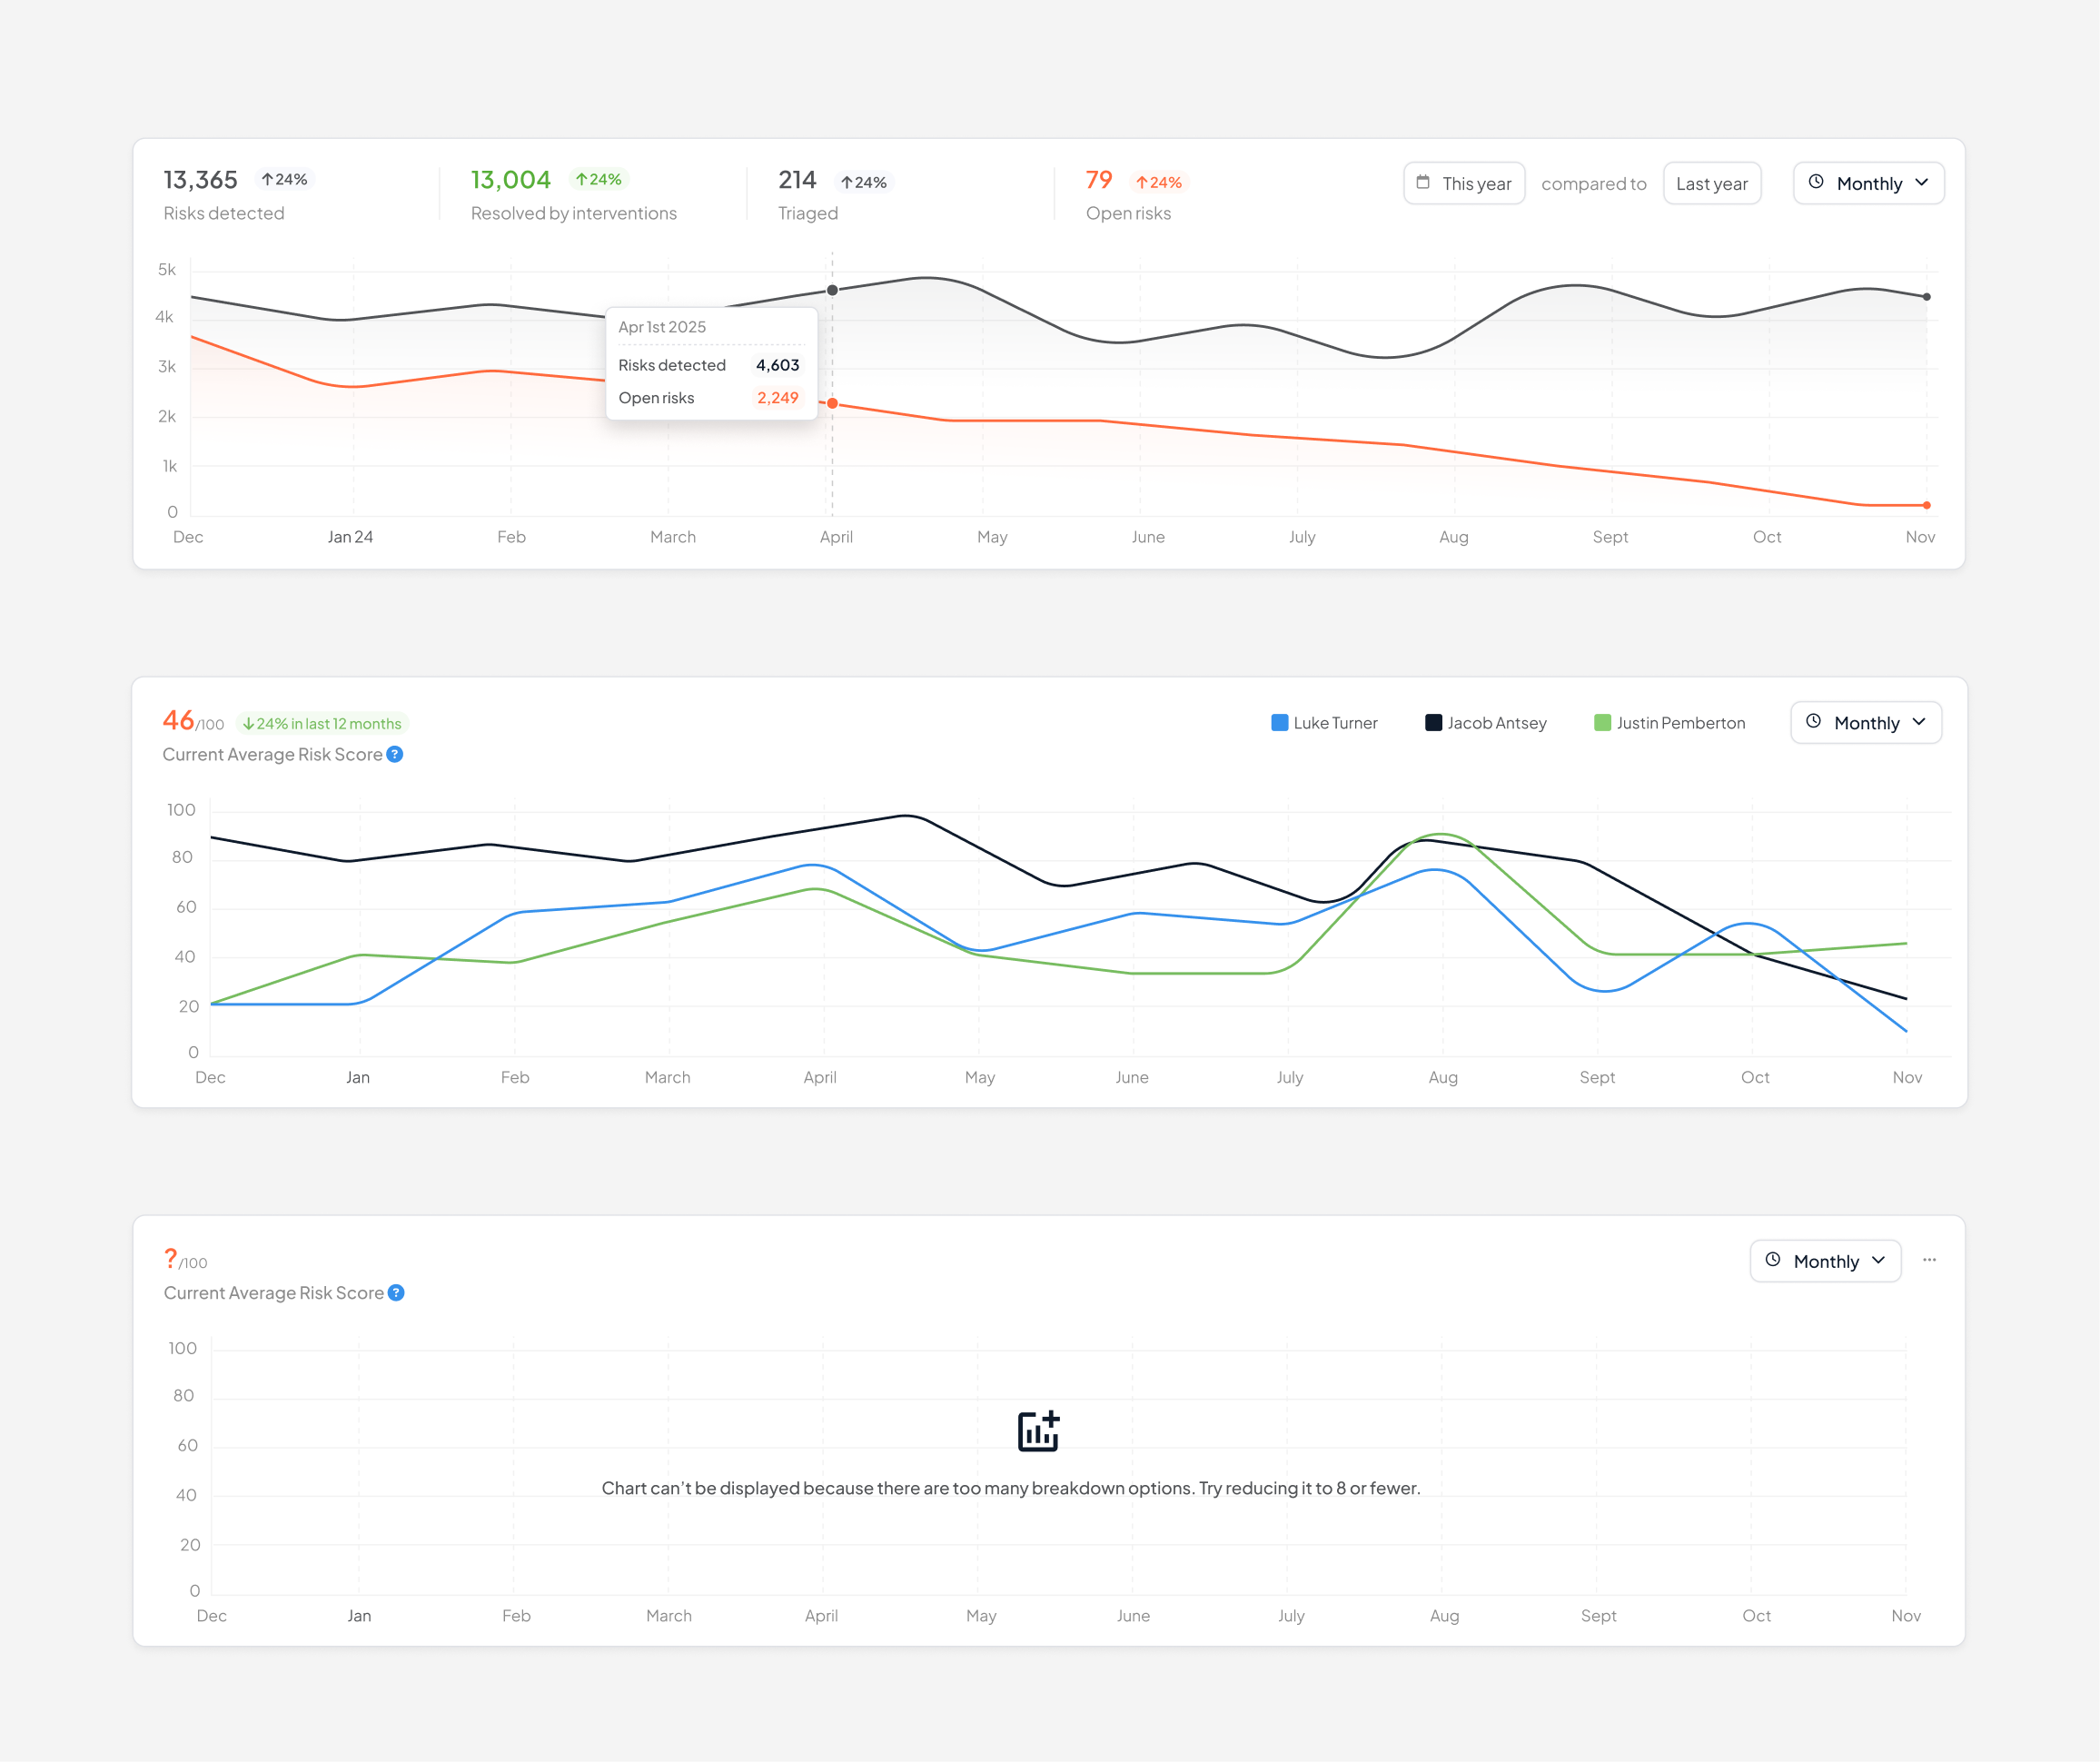Toggle the Luke Turner series visibility

tap(1324, 722)
